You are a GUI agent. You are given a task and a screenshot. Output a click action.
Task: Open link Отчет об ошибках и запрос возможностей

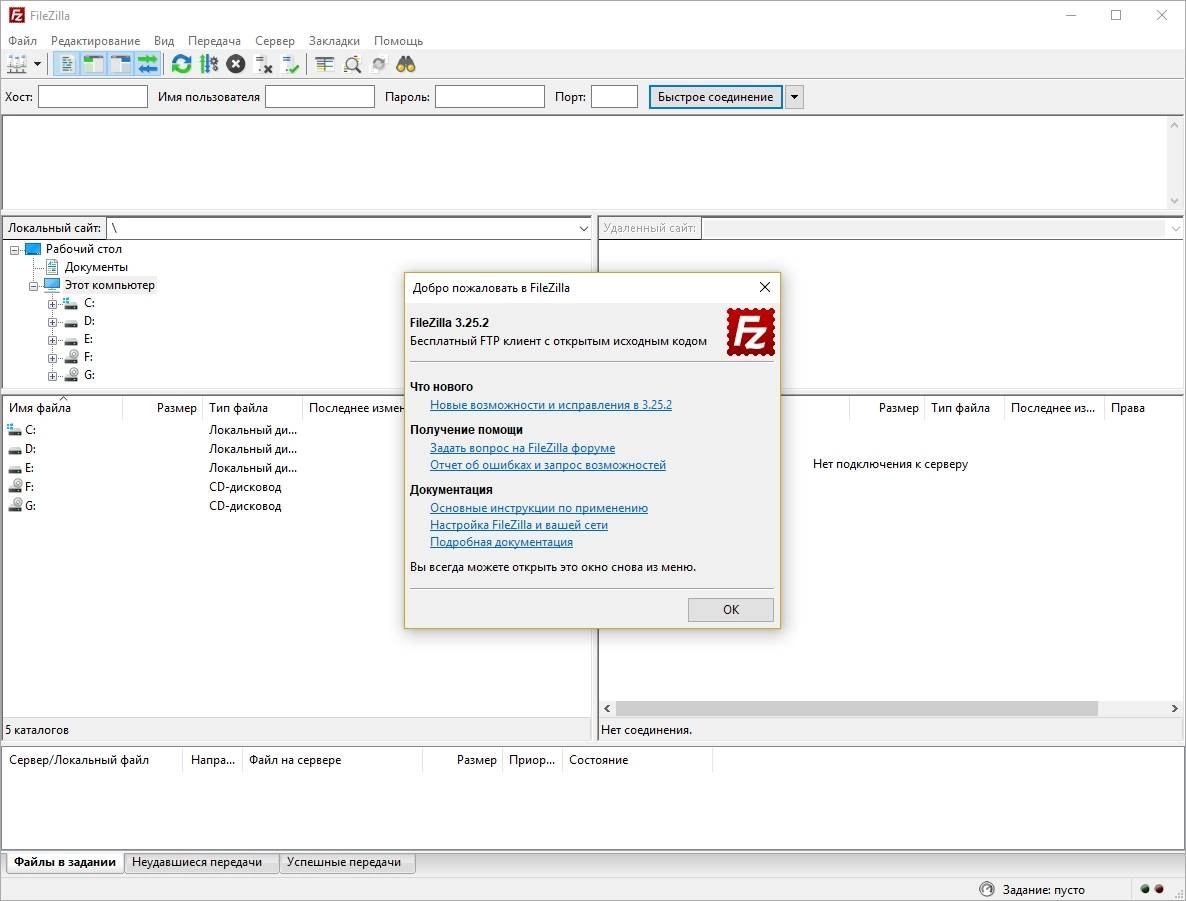pyautogui.click(x=548, y=464)
